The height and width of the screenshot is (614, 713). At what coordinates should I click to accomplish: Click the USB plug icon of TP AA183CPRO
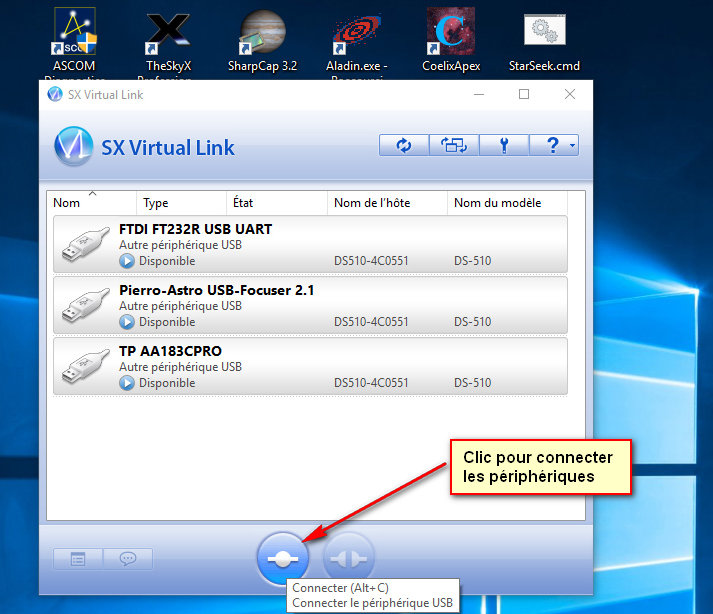(x=85, y=367)
